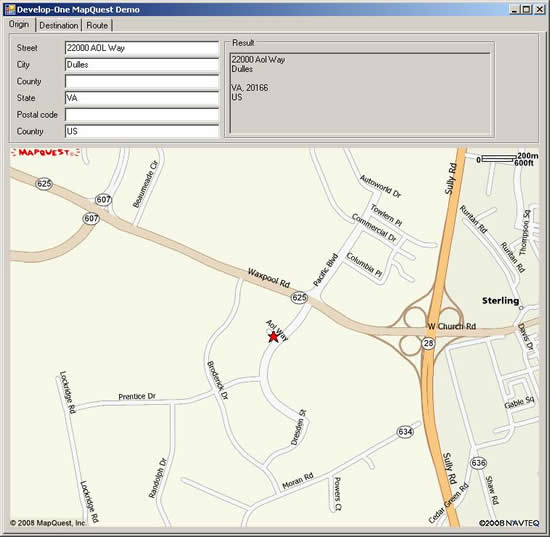550x537 pixels.
Task: Click the Sterling town label
Action: click(x=501, y=301)
